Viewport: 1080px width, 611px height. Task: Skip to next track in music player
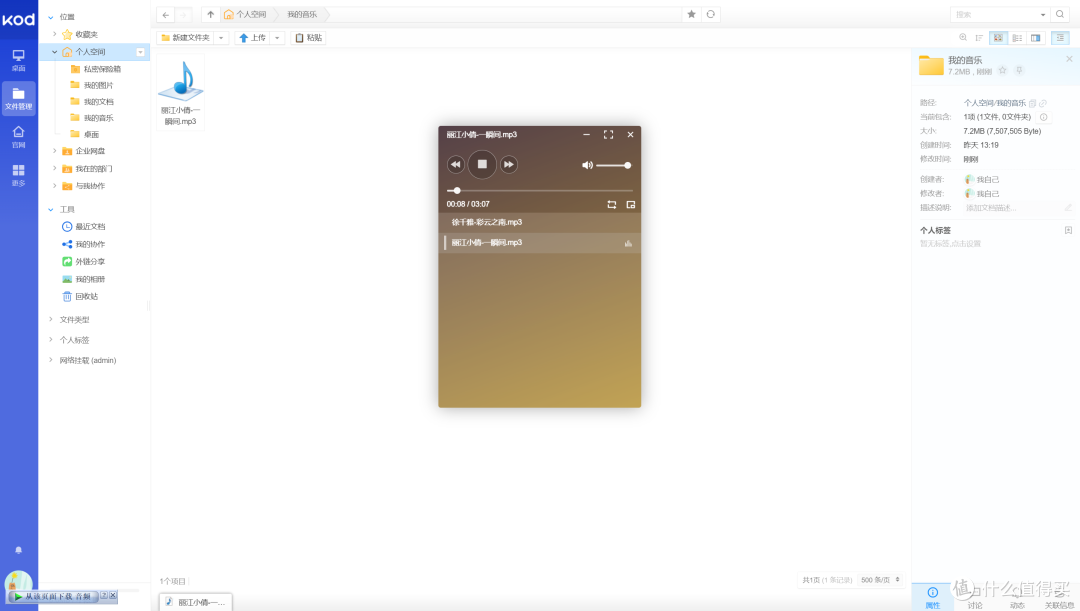click(x=508, y=165)
